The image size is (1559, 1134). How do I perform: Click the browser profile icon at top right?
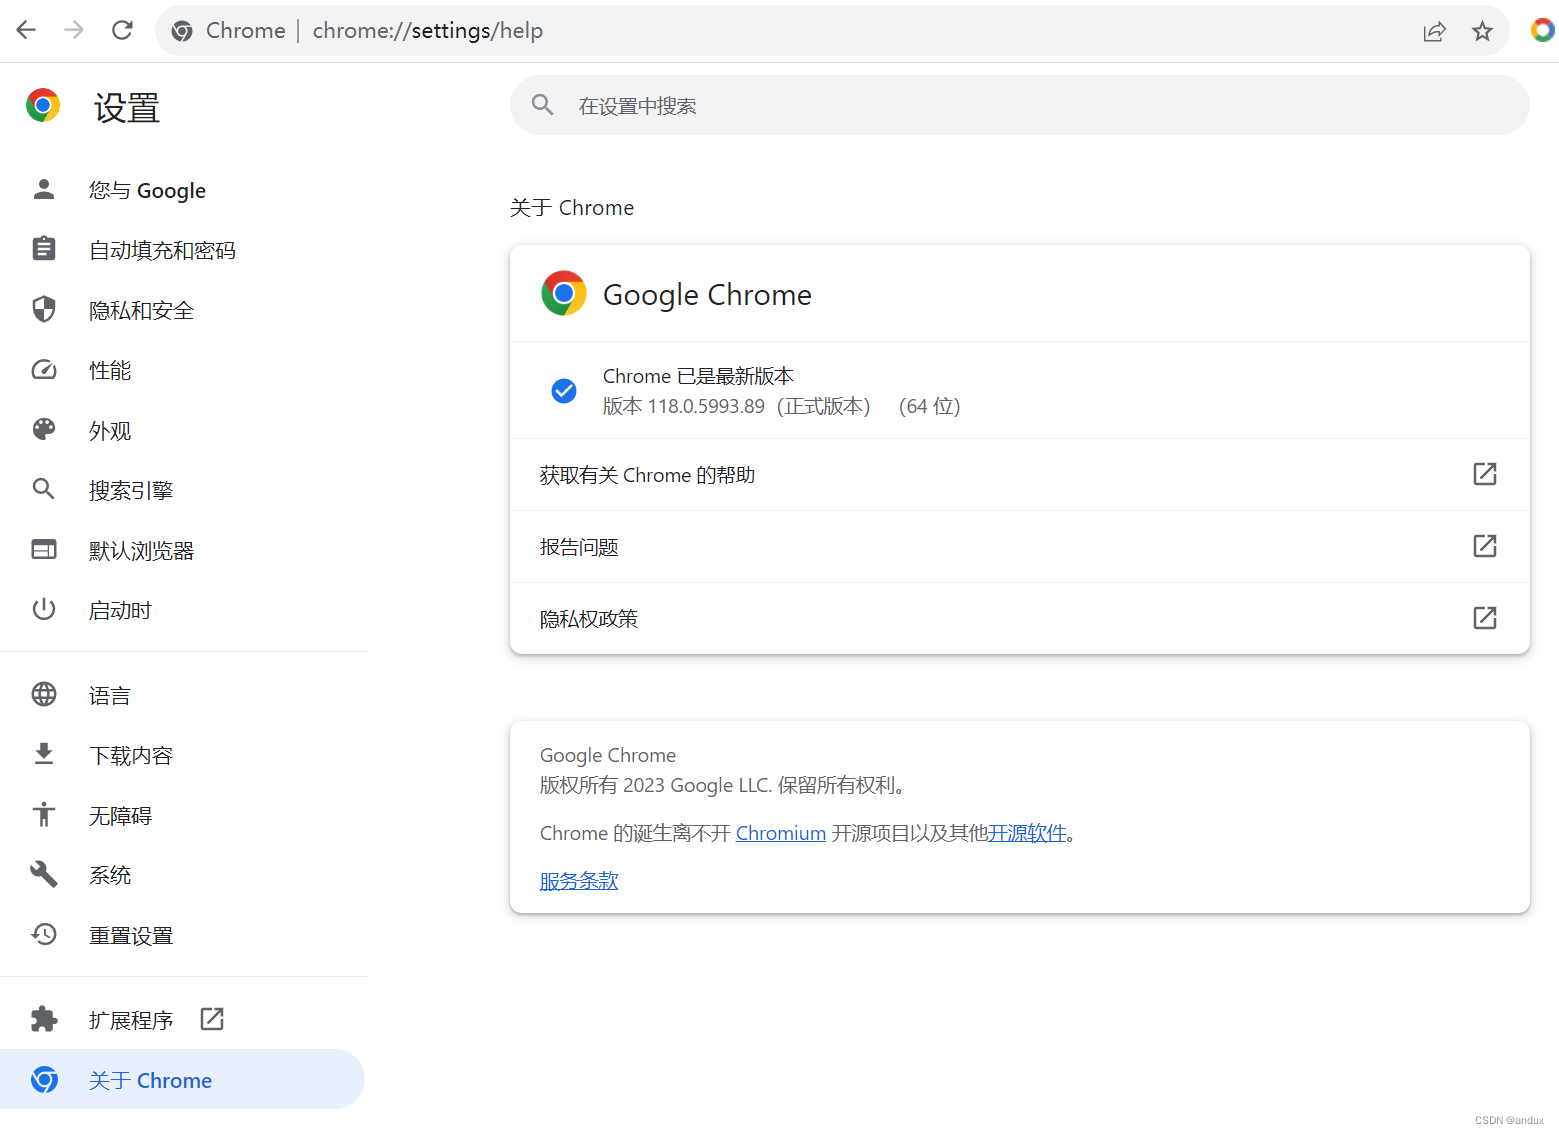[x=1543, y=31]
